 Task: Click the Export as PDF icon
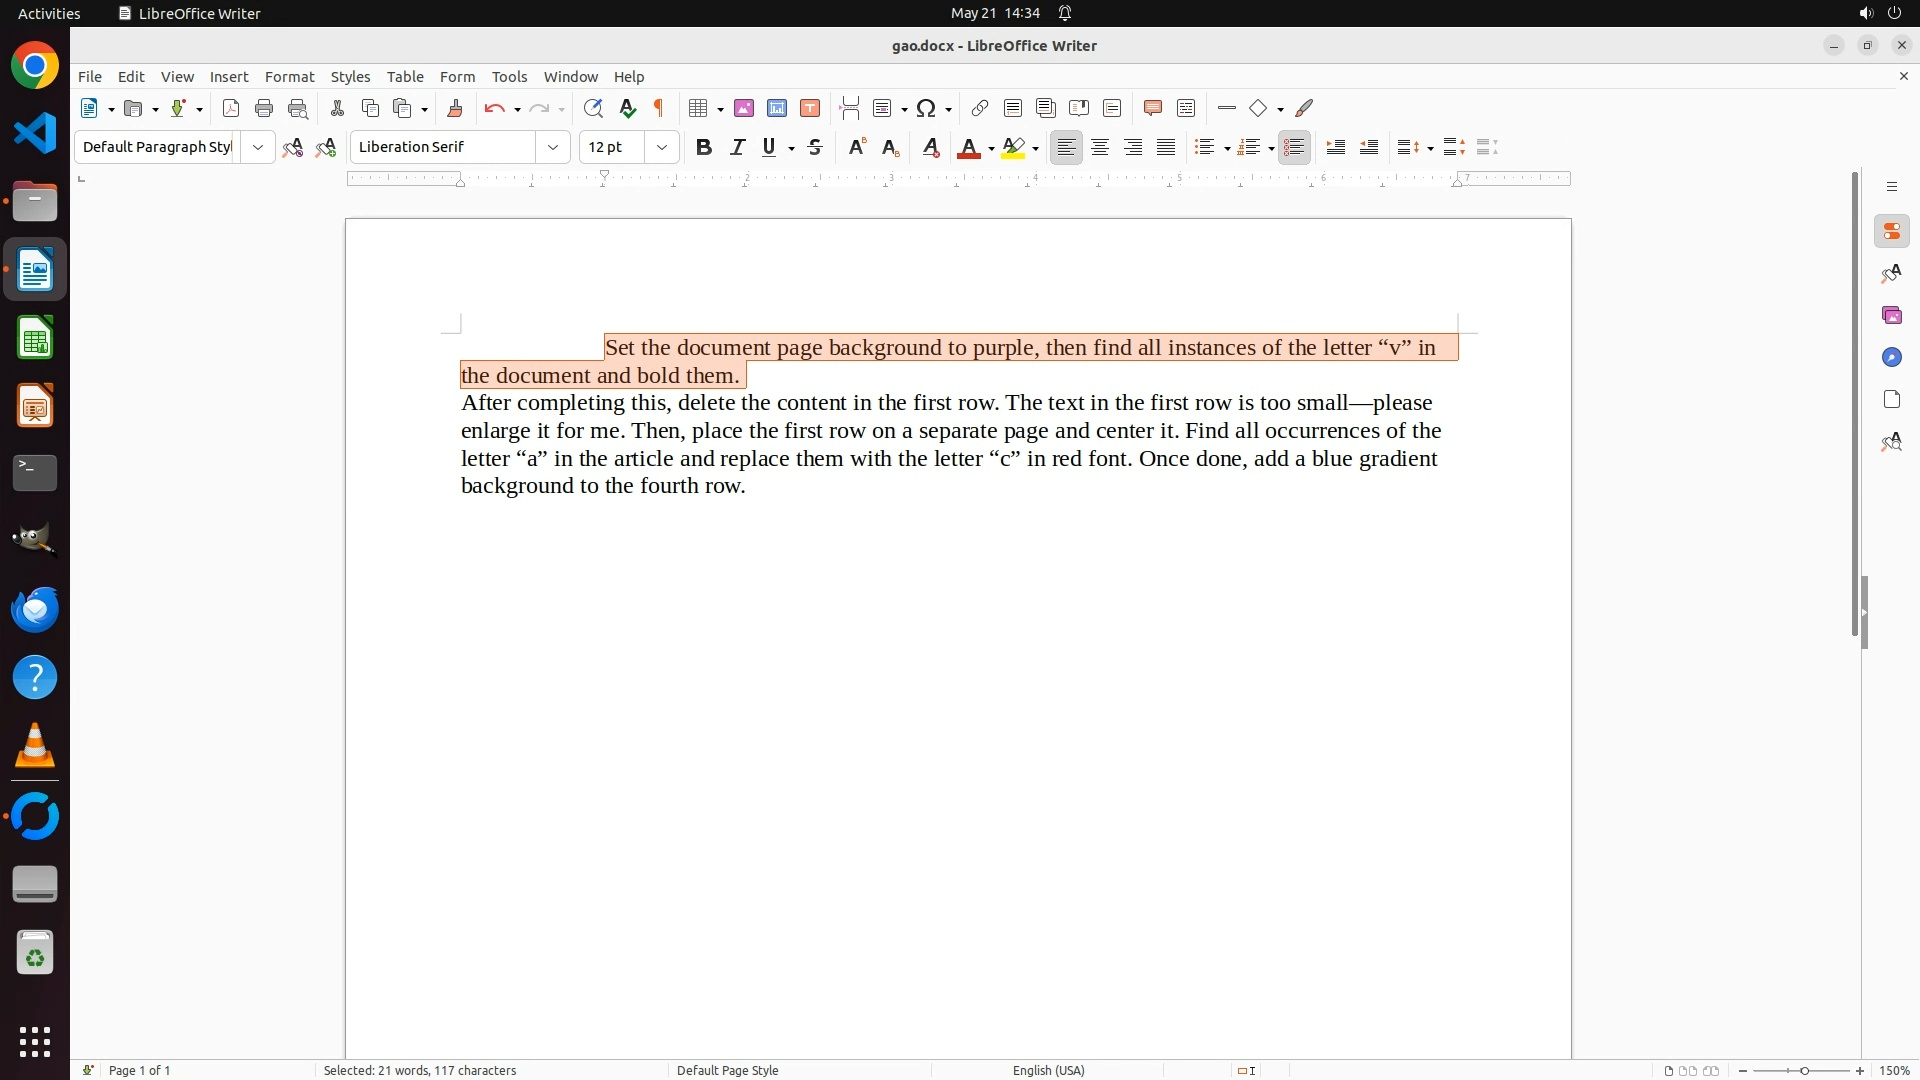(231, 108)
